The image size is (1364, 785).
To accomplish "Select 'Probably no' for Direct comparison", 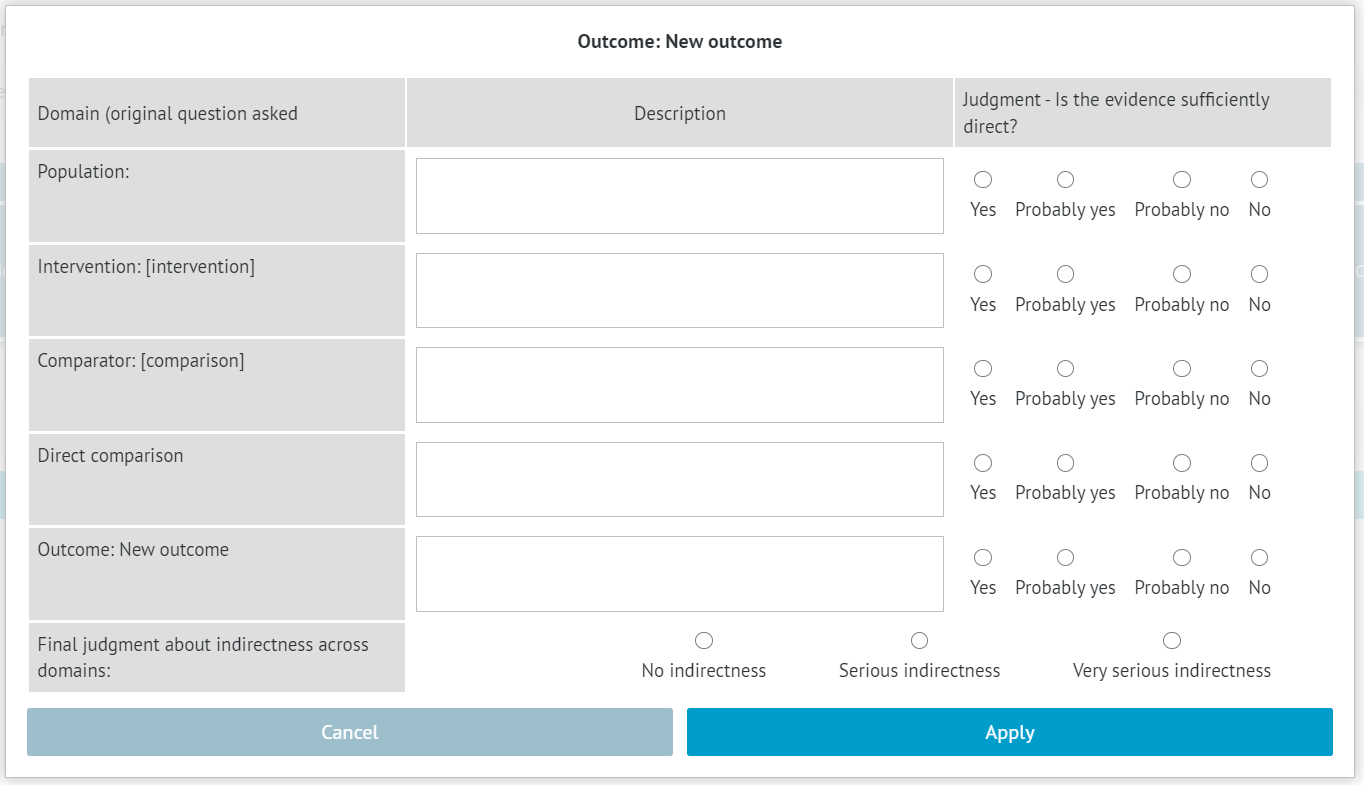I will [1181, 463].
